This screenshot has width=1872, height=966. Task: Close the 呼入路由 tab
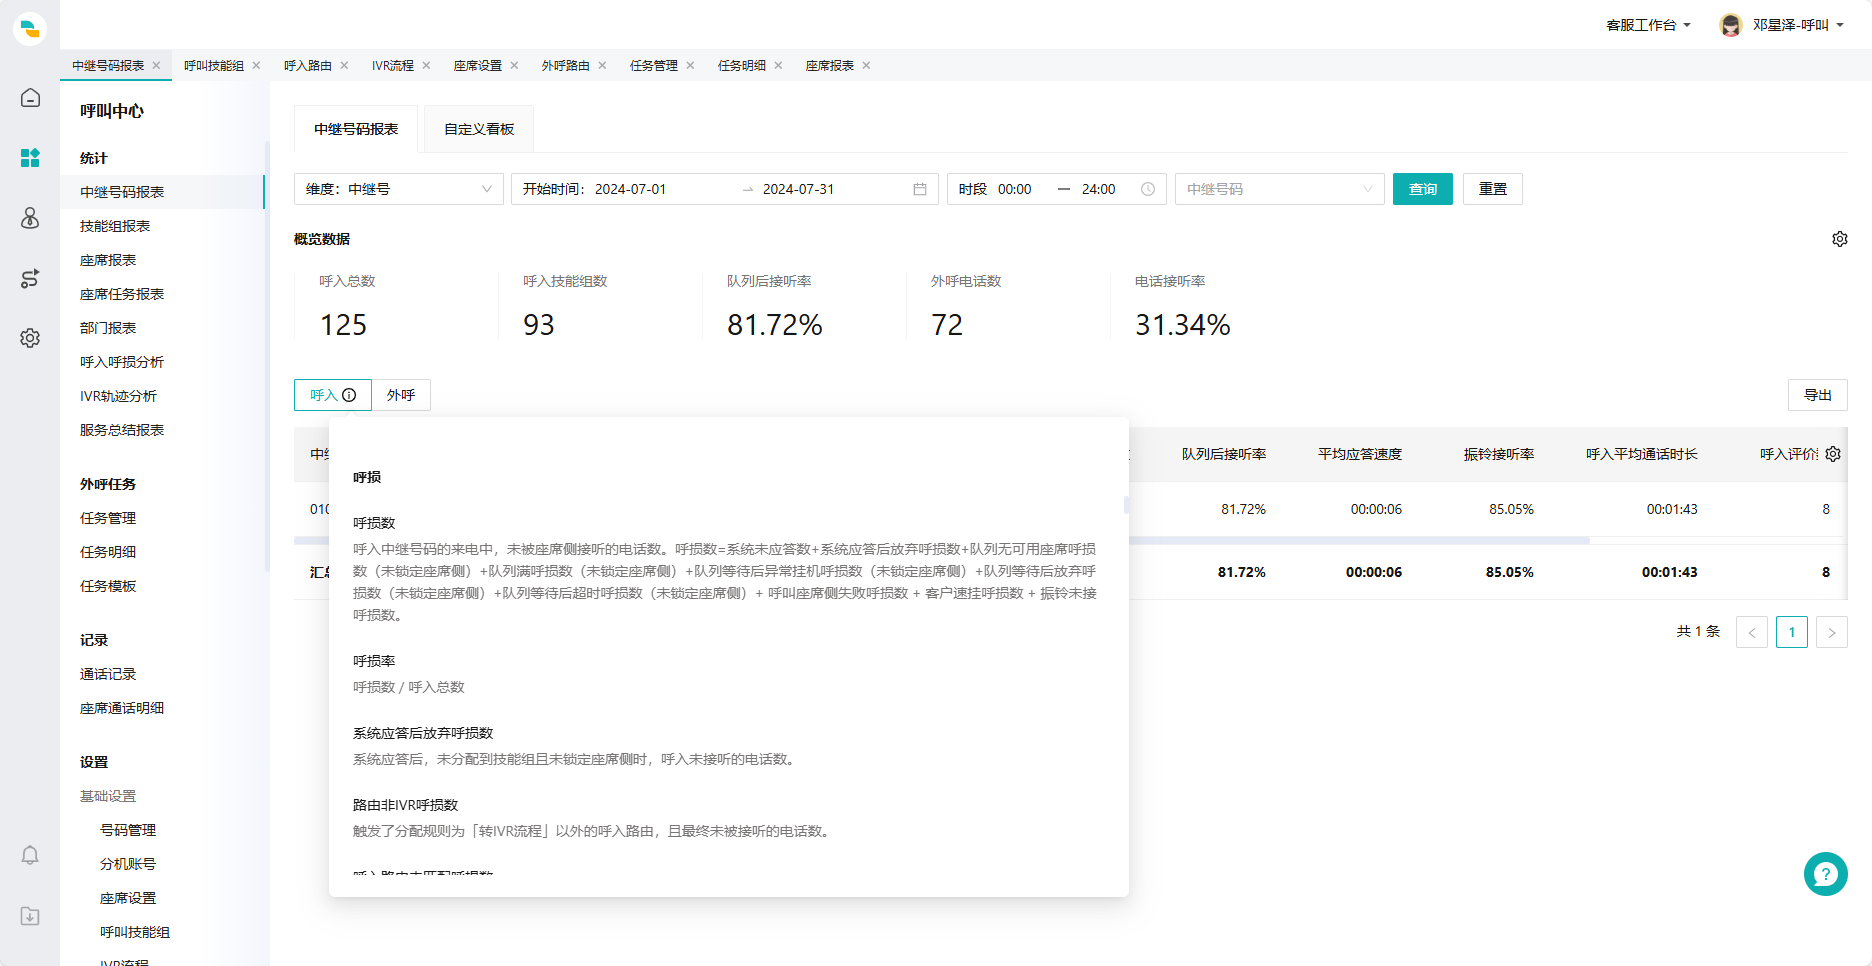(344, 65)
